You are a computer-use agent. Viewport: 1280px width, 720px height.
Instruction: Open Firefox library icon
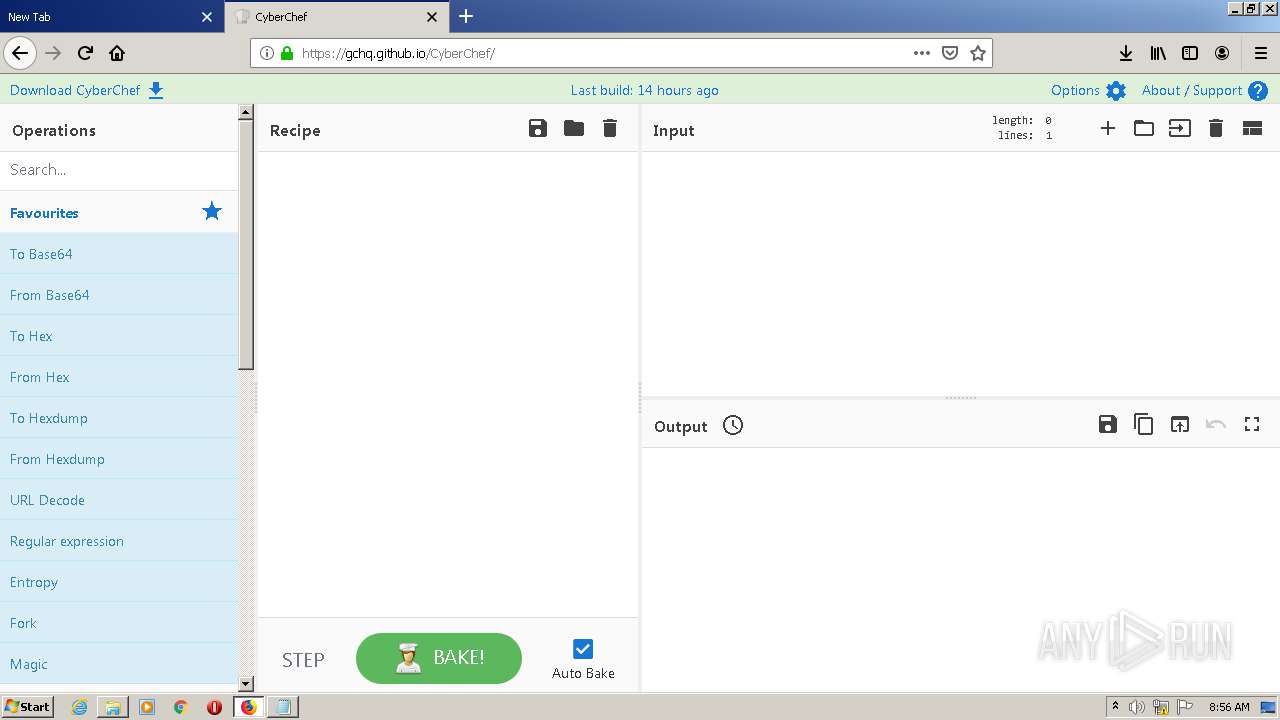point(1158,53)
